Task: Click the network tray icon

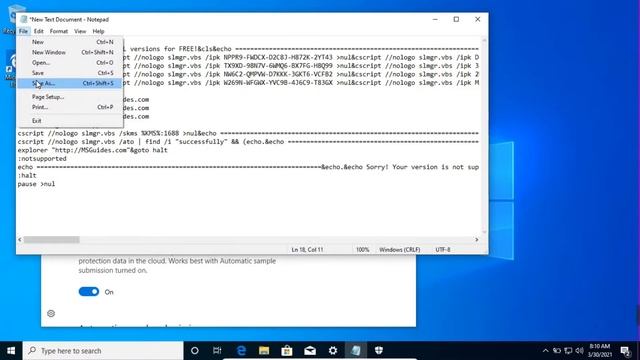Action: [x=568, y=351]
